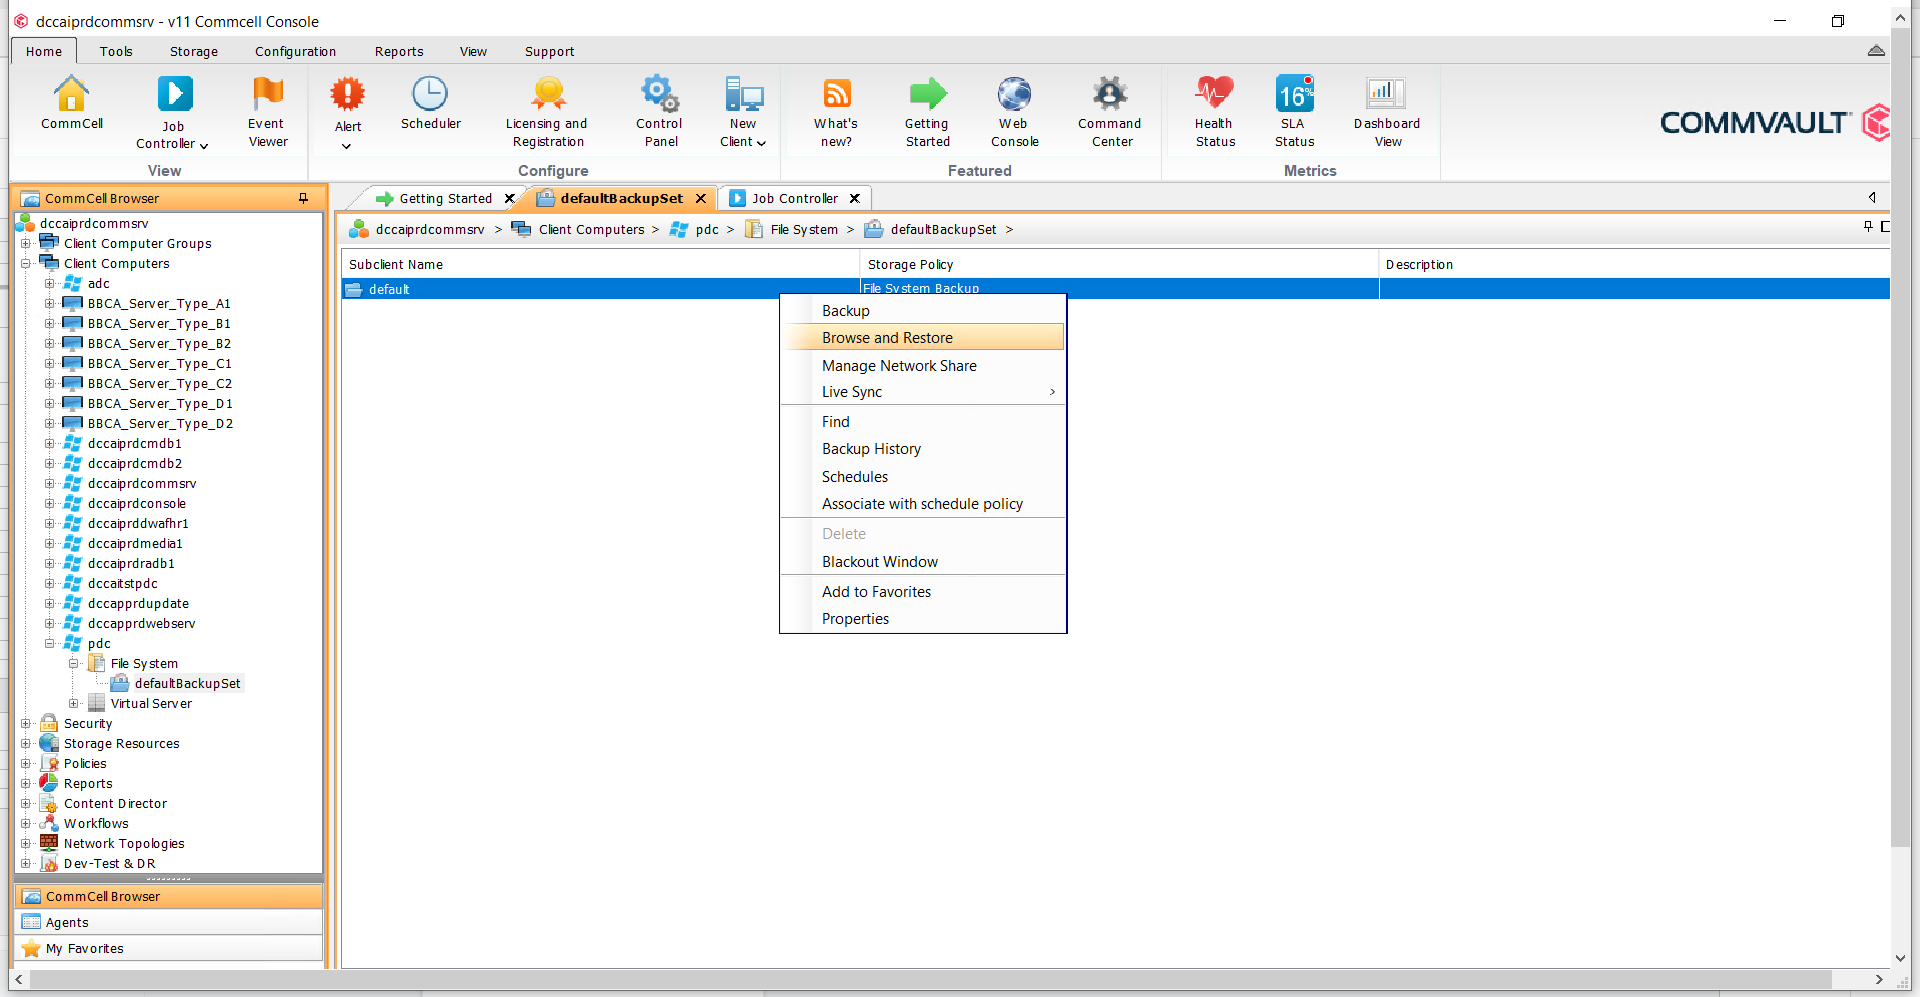Viewport: 1920px width, 997px height.
Task: Select Manage Network Share menu entry
Action: point(923,366)
